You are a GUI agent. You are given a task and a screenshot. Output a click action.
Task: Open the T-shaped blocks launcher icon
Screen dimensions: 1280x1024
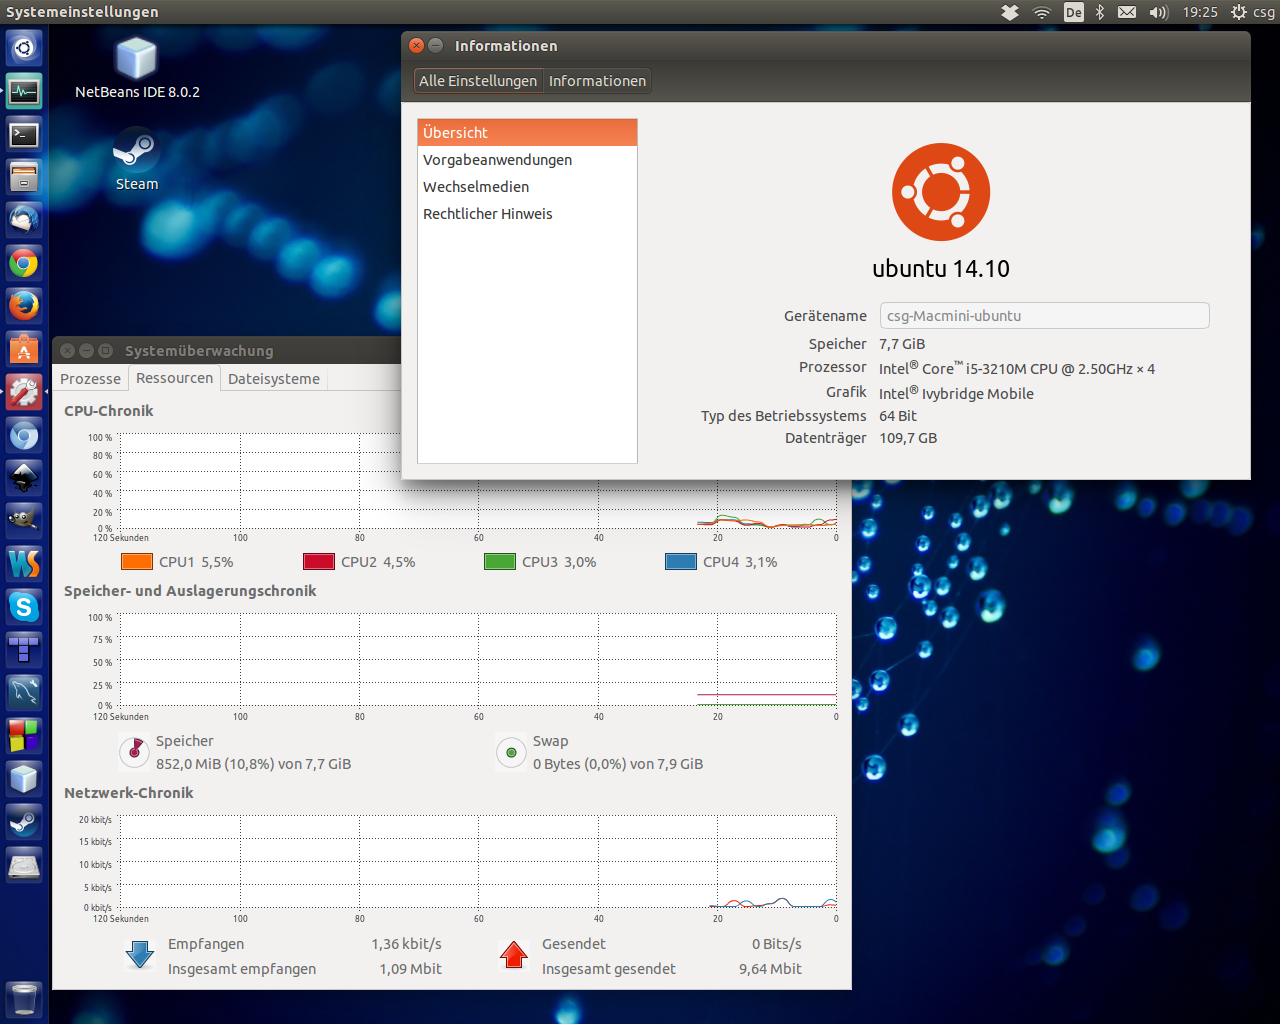(x=24, y=650)
